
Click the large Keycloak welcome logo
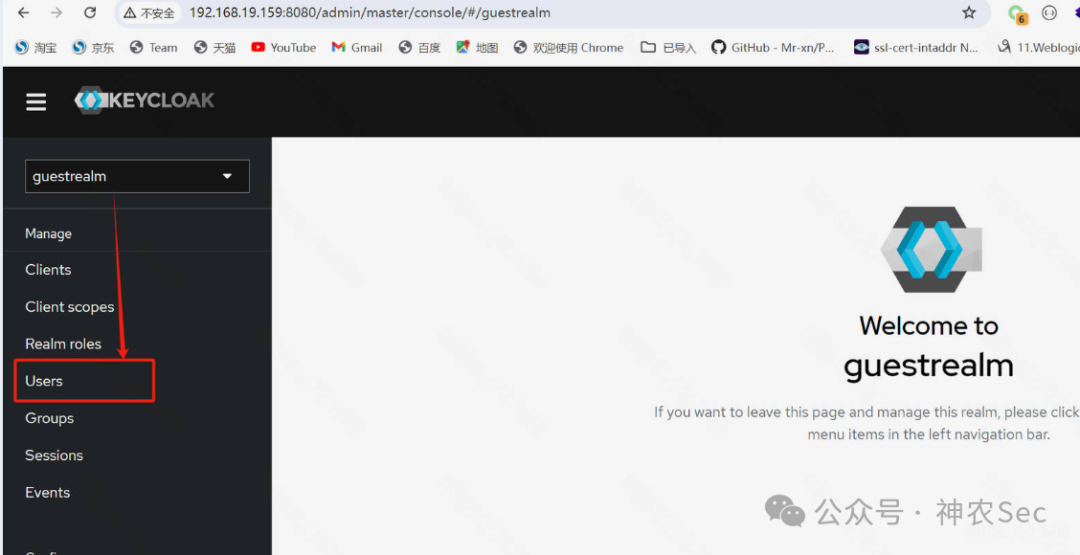[931, 250]
